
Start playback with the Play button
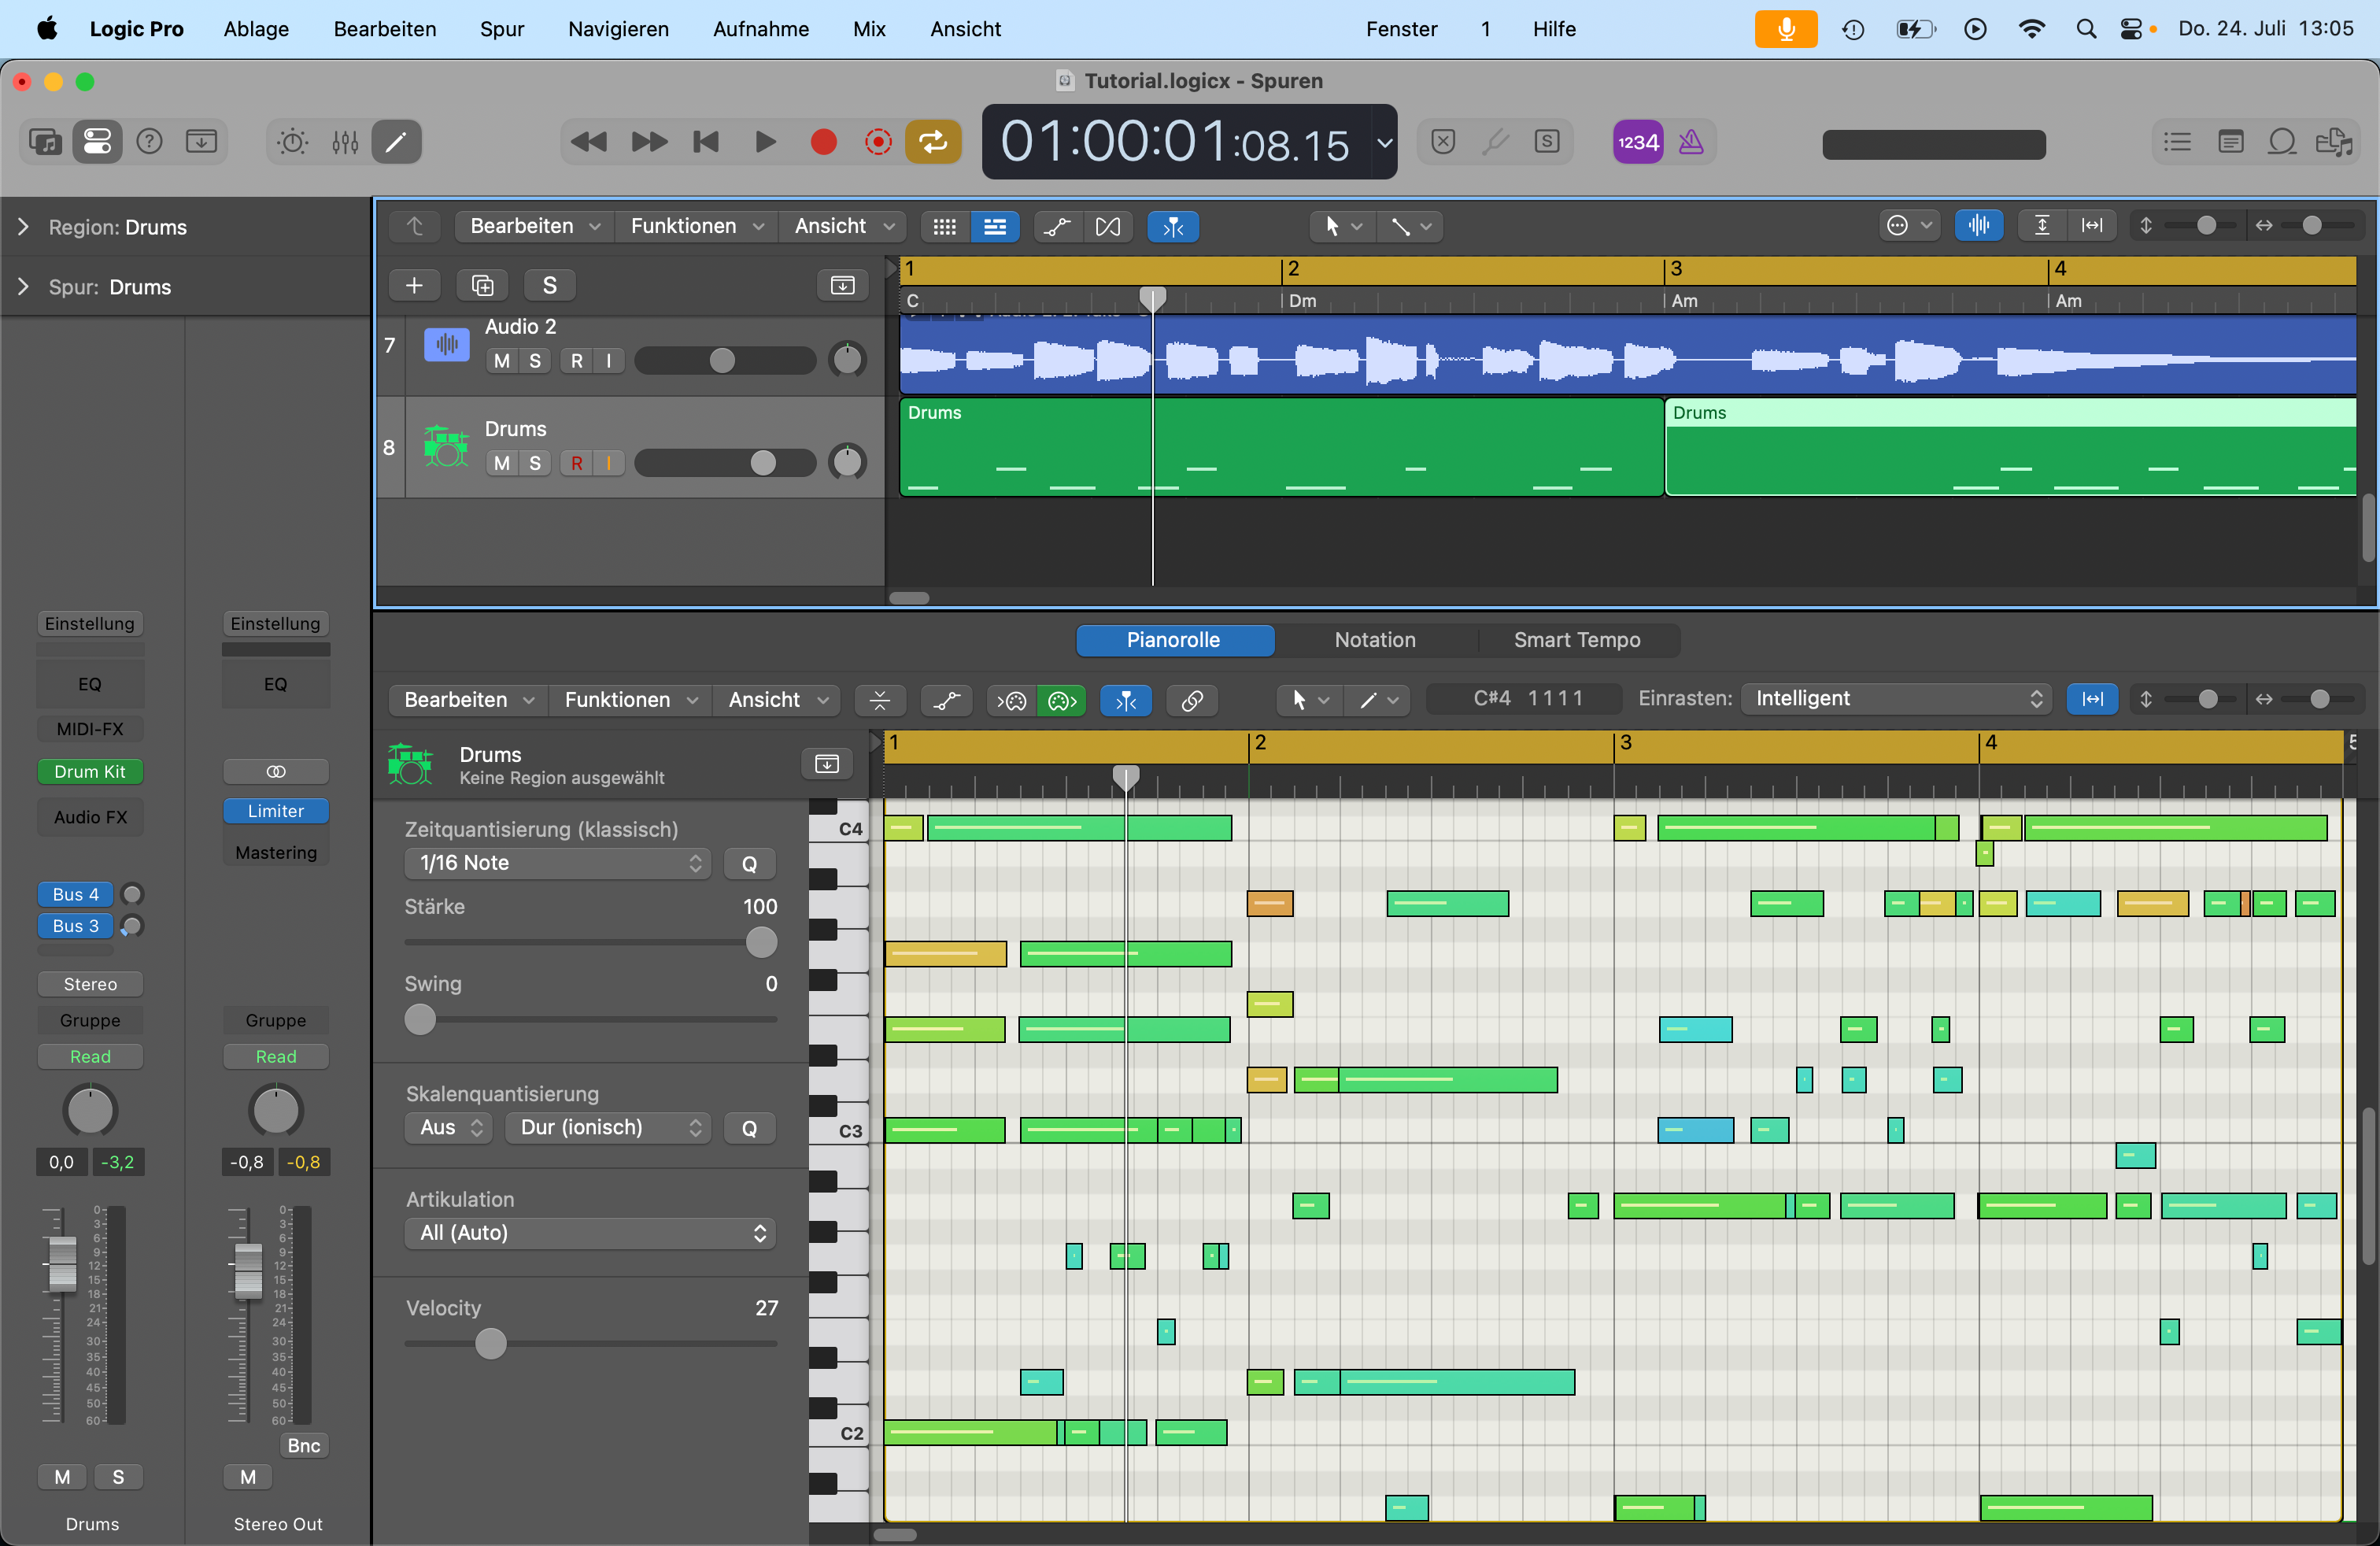pyautogui.click(x=765, y=142)
